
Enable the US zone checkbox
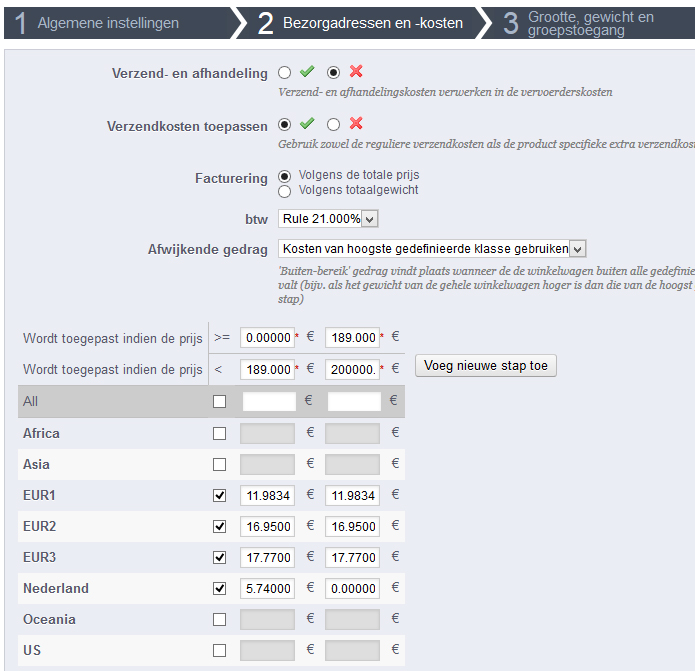219,651
